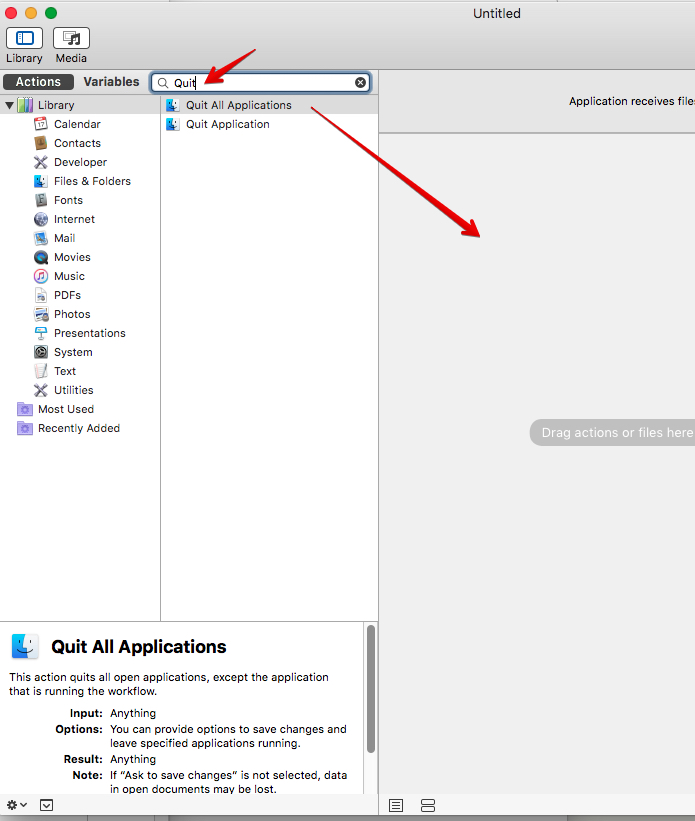
Task: Open the Recently Added smart folder
Action: (x=69, y=428)
